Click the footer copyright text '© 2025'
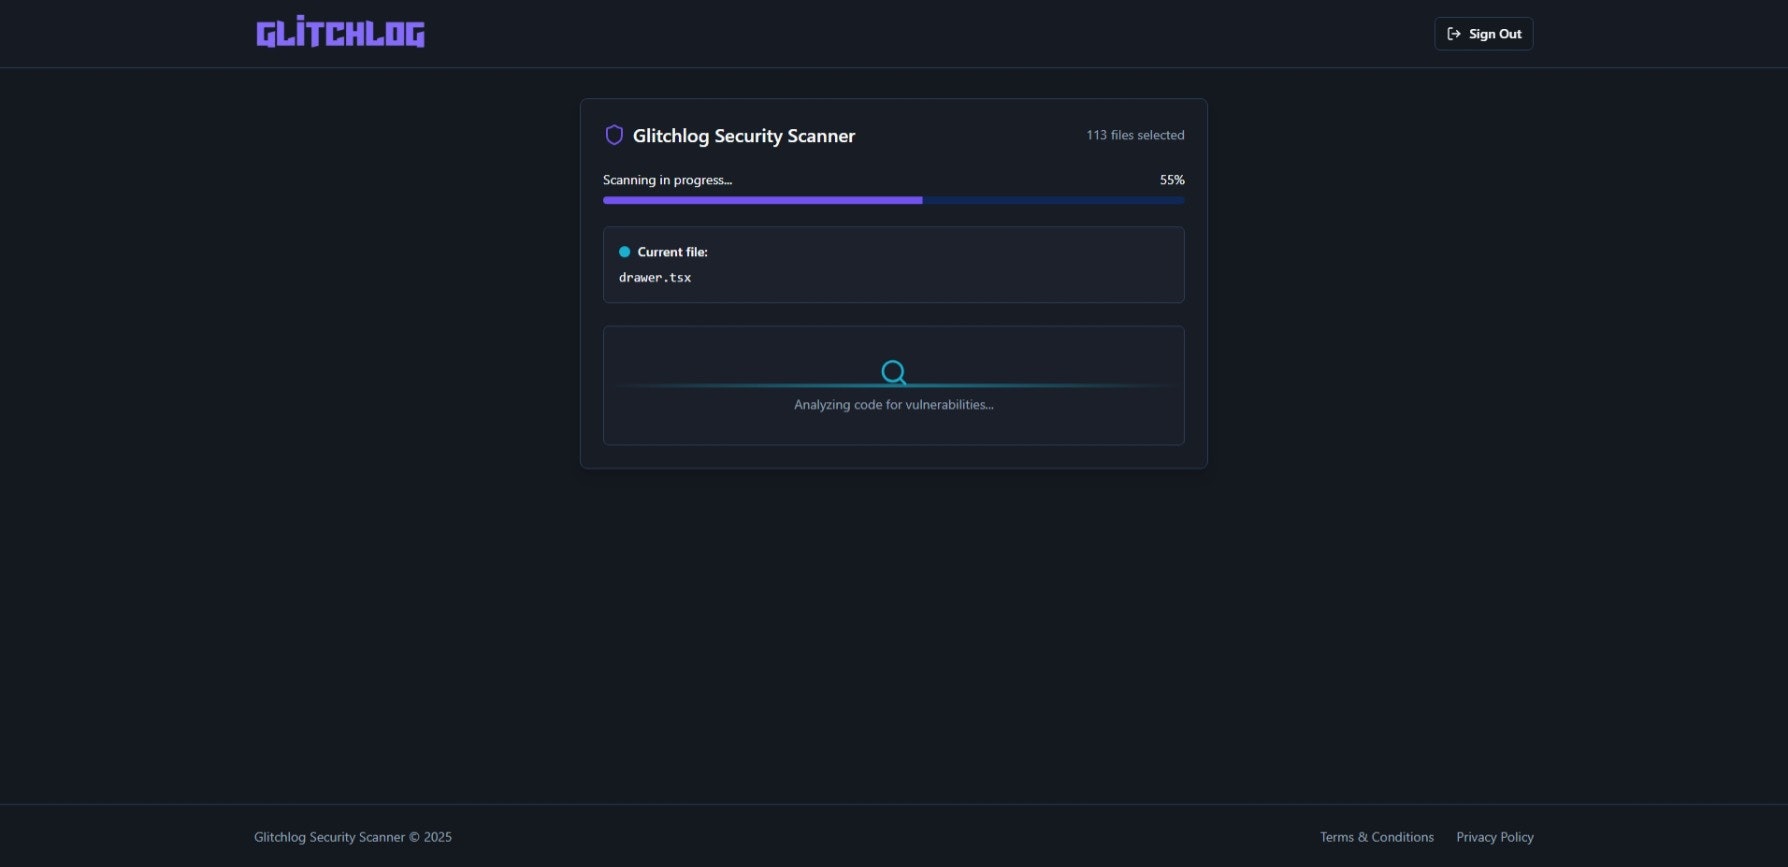Screen dimensions: 1788x867 (430, 837)
